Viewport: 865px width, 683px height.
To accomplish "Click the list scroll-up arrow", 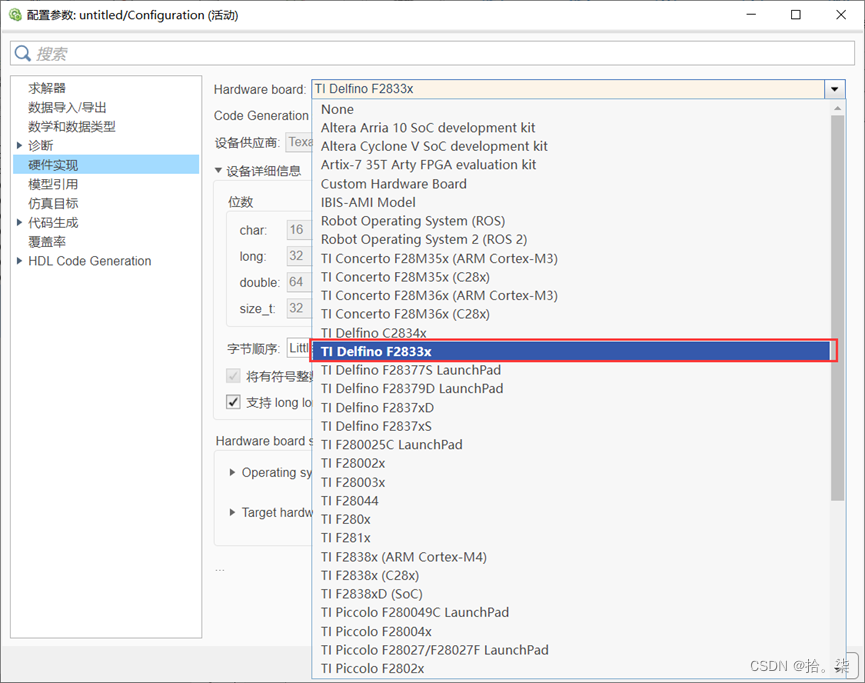I will [x=837, y=108].
